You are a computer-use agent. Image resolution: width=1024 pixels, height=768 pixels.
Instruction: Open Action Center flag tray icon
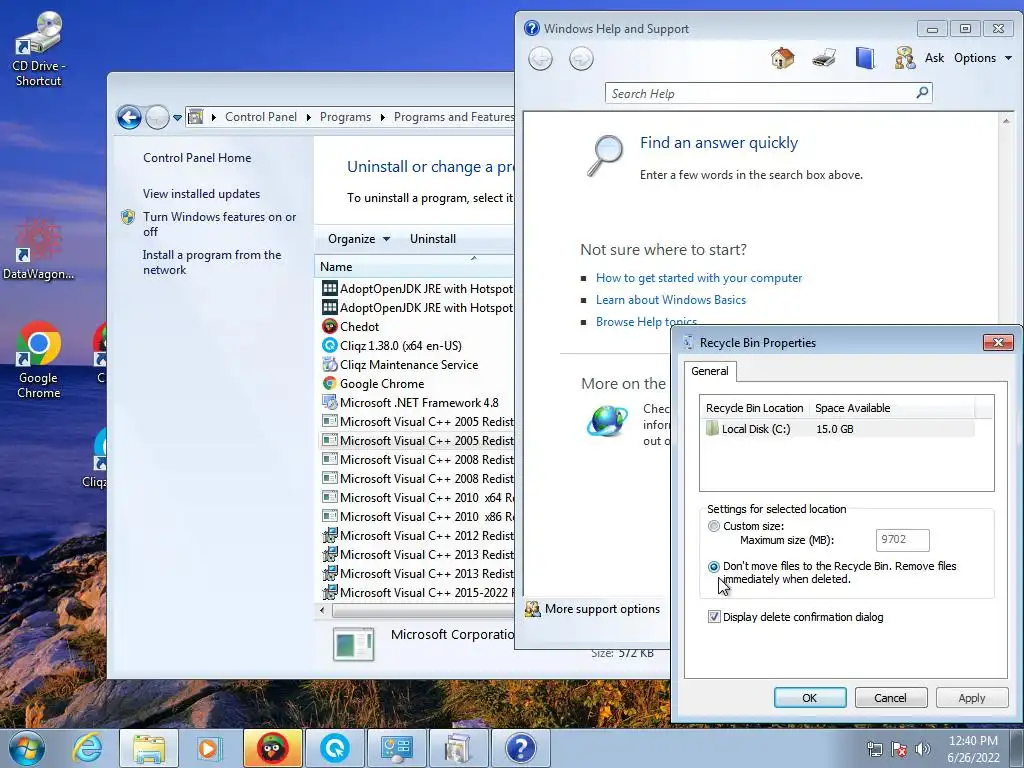(x=899, y=749)
